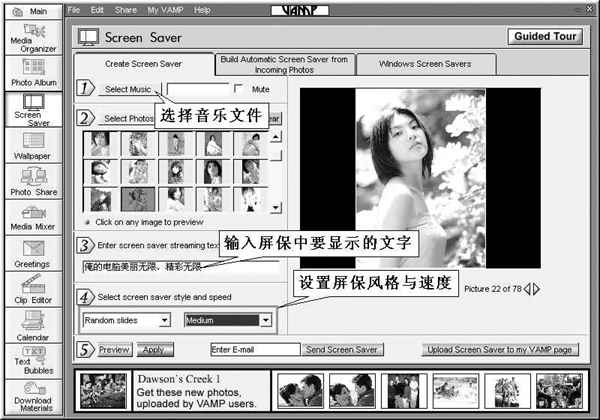Open Clip Editor from sidebar
Screen dimensions: 600x420
pos(33,290)
